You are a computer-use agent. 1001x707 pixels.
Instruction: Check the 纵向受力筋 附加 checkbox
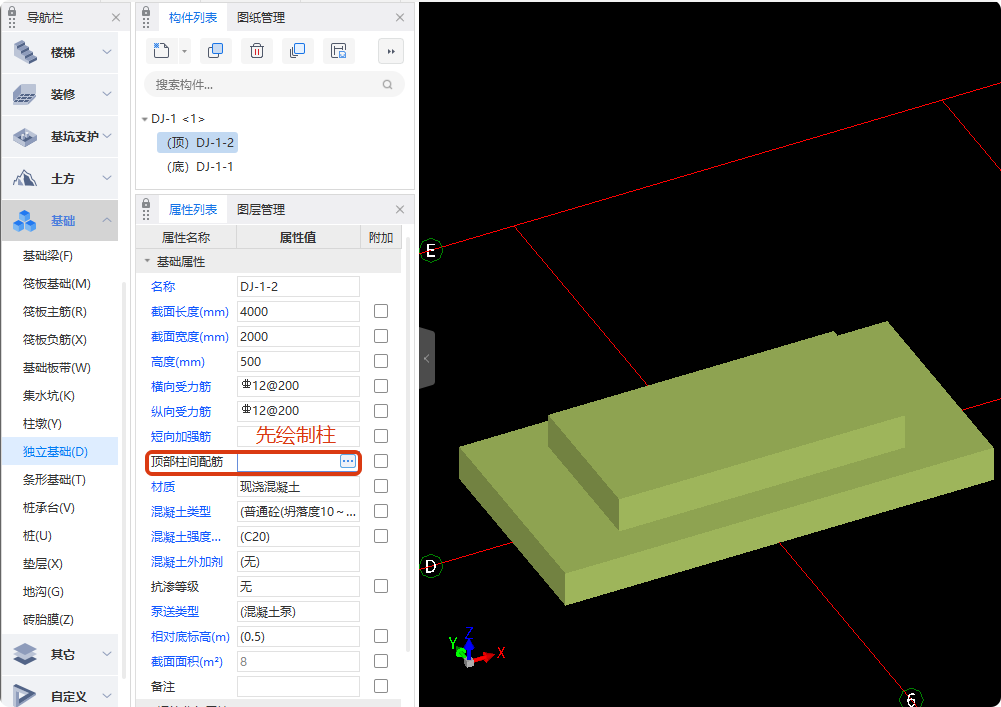pyautogui.click(x=381, y=411)
